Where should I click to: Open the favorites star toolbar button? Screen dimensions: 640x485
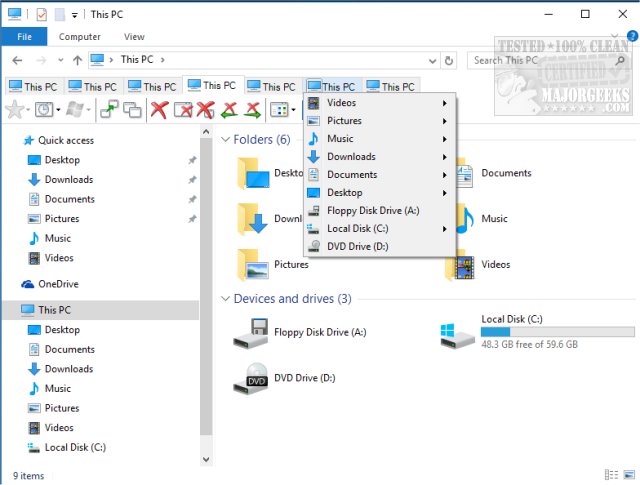point(15,109)
